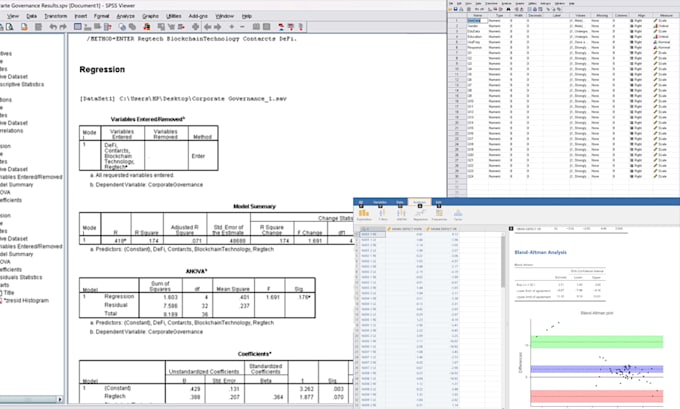This screenshot has width=680, height=409.
Task: Select the Variables tab in the blue ribbon
Action: point(380,202)
